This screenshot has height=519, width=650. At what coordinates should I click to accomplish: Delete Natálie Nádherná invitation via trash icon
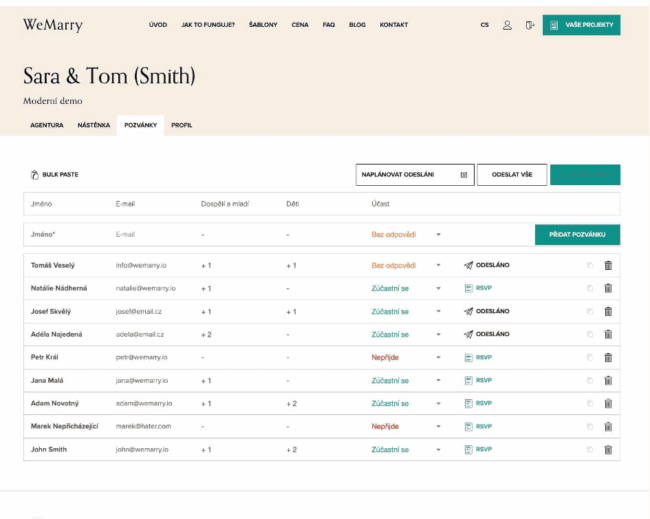pos(608,288)
